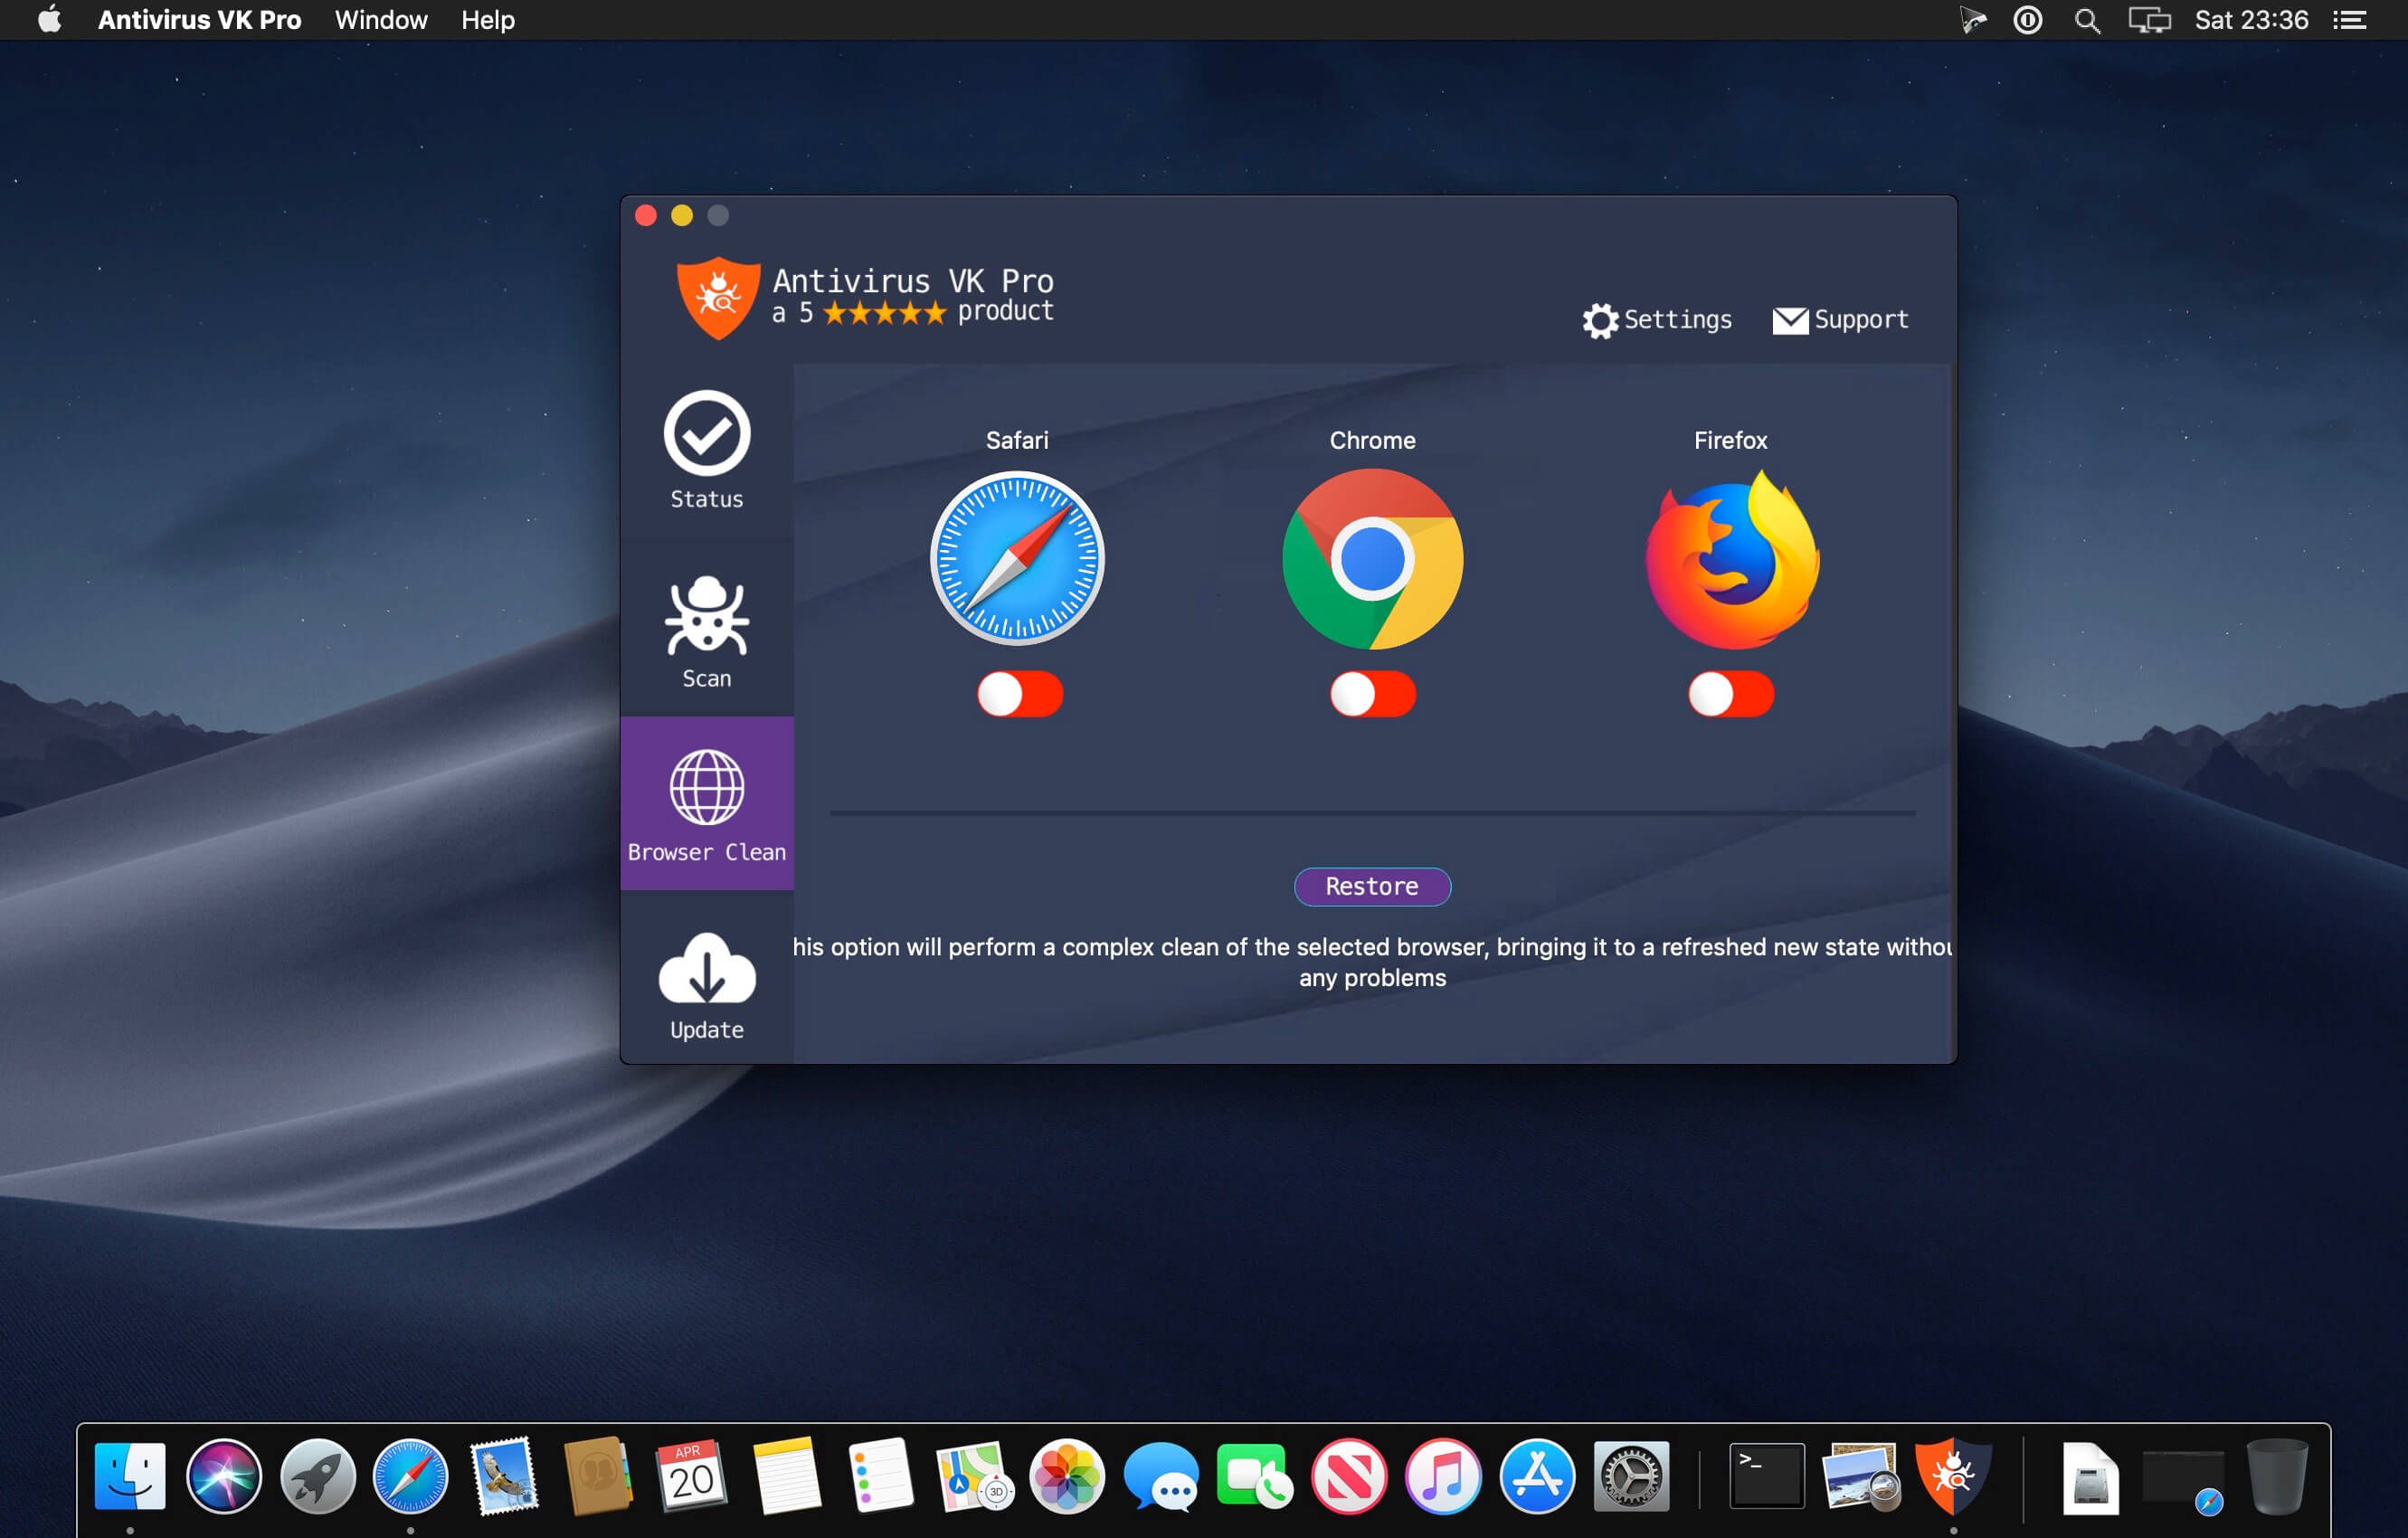Open Mail from the Dock
The width and height of the screenshot is (2408, 1538).
point(504,1476)
